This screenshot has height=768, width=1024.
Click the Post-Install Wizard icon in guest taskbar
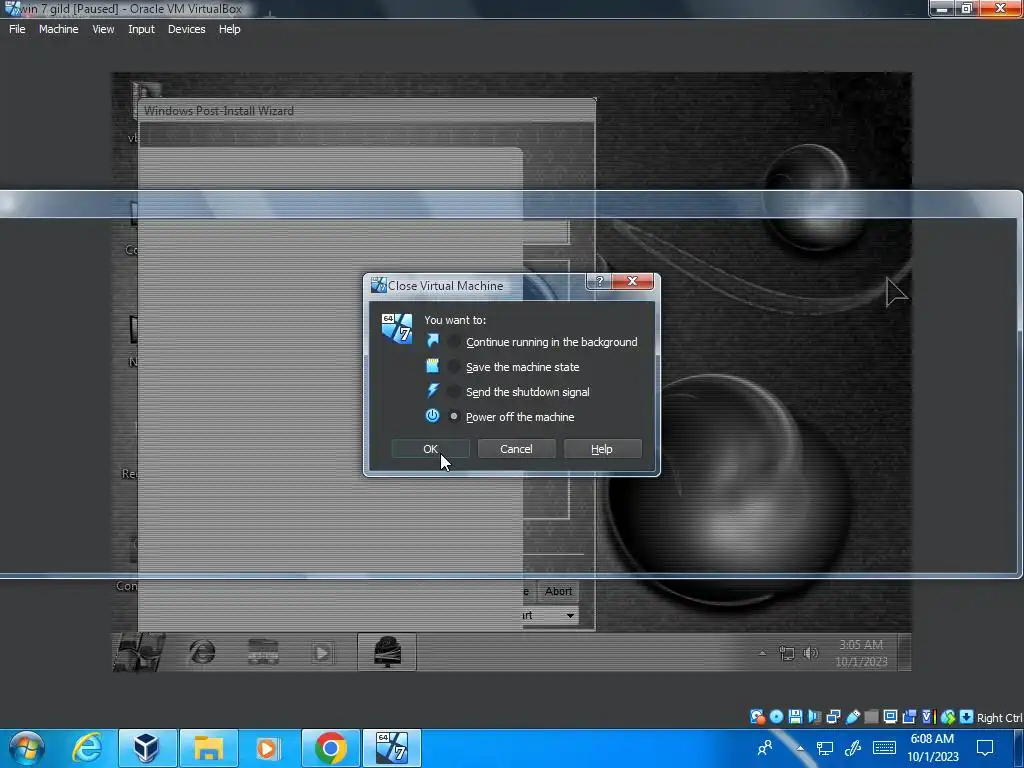coord(387,652)
